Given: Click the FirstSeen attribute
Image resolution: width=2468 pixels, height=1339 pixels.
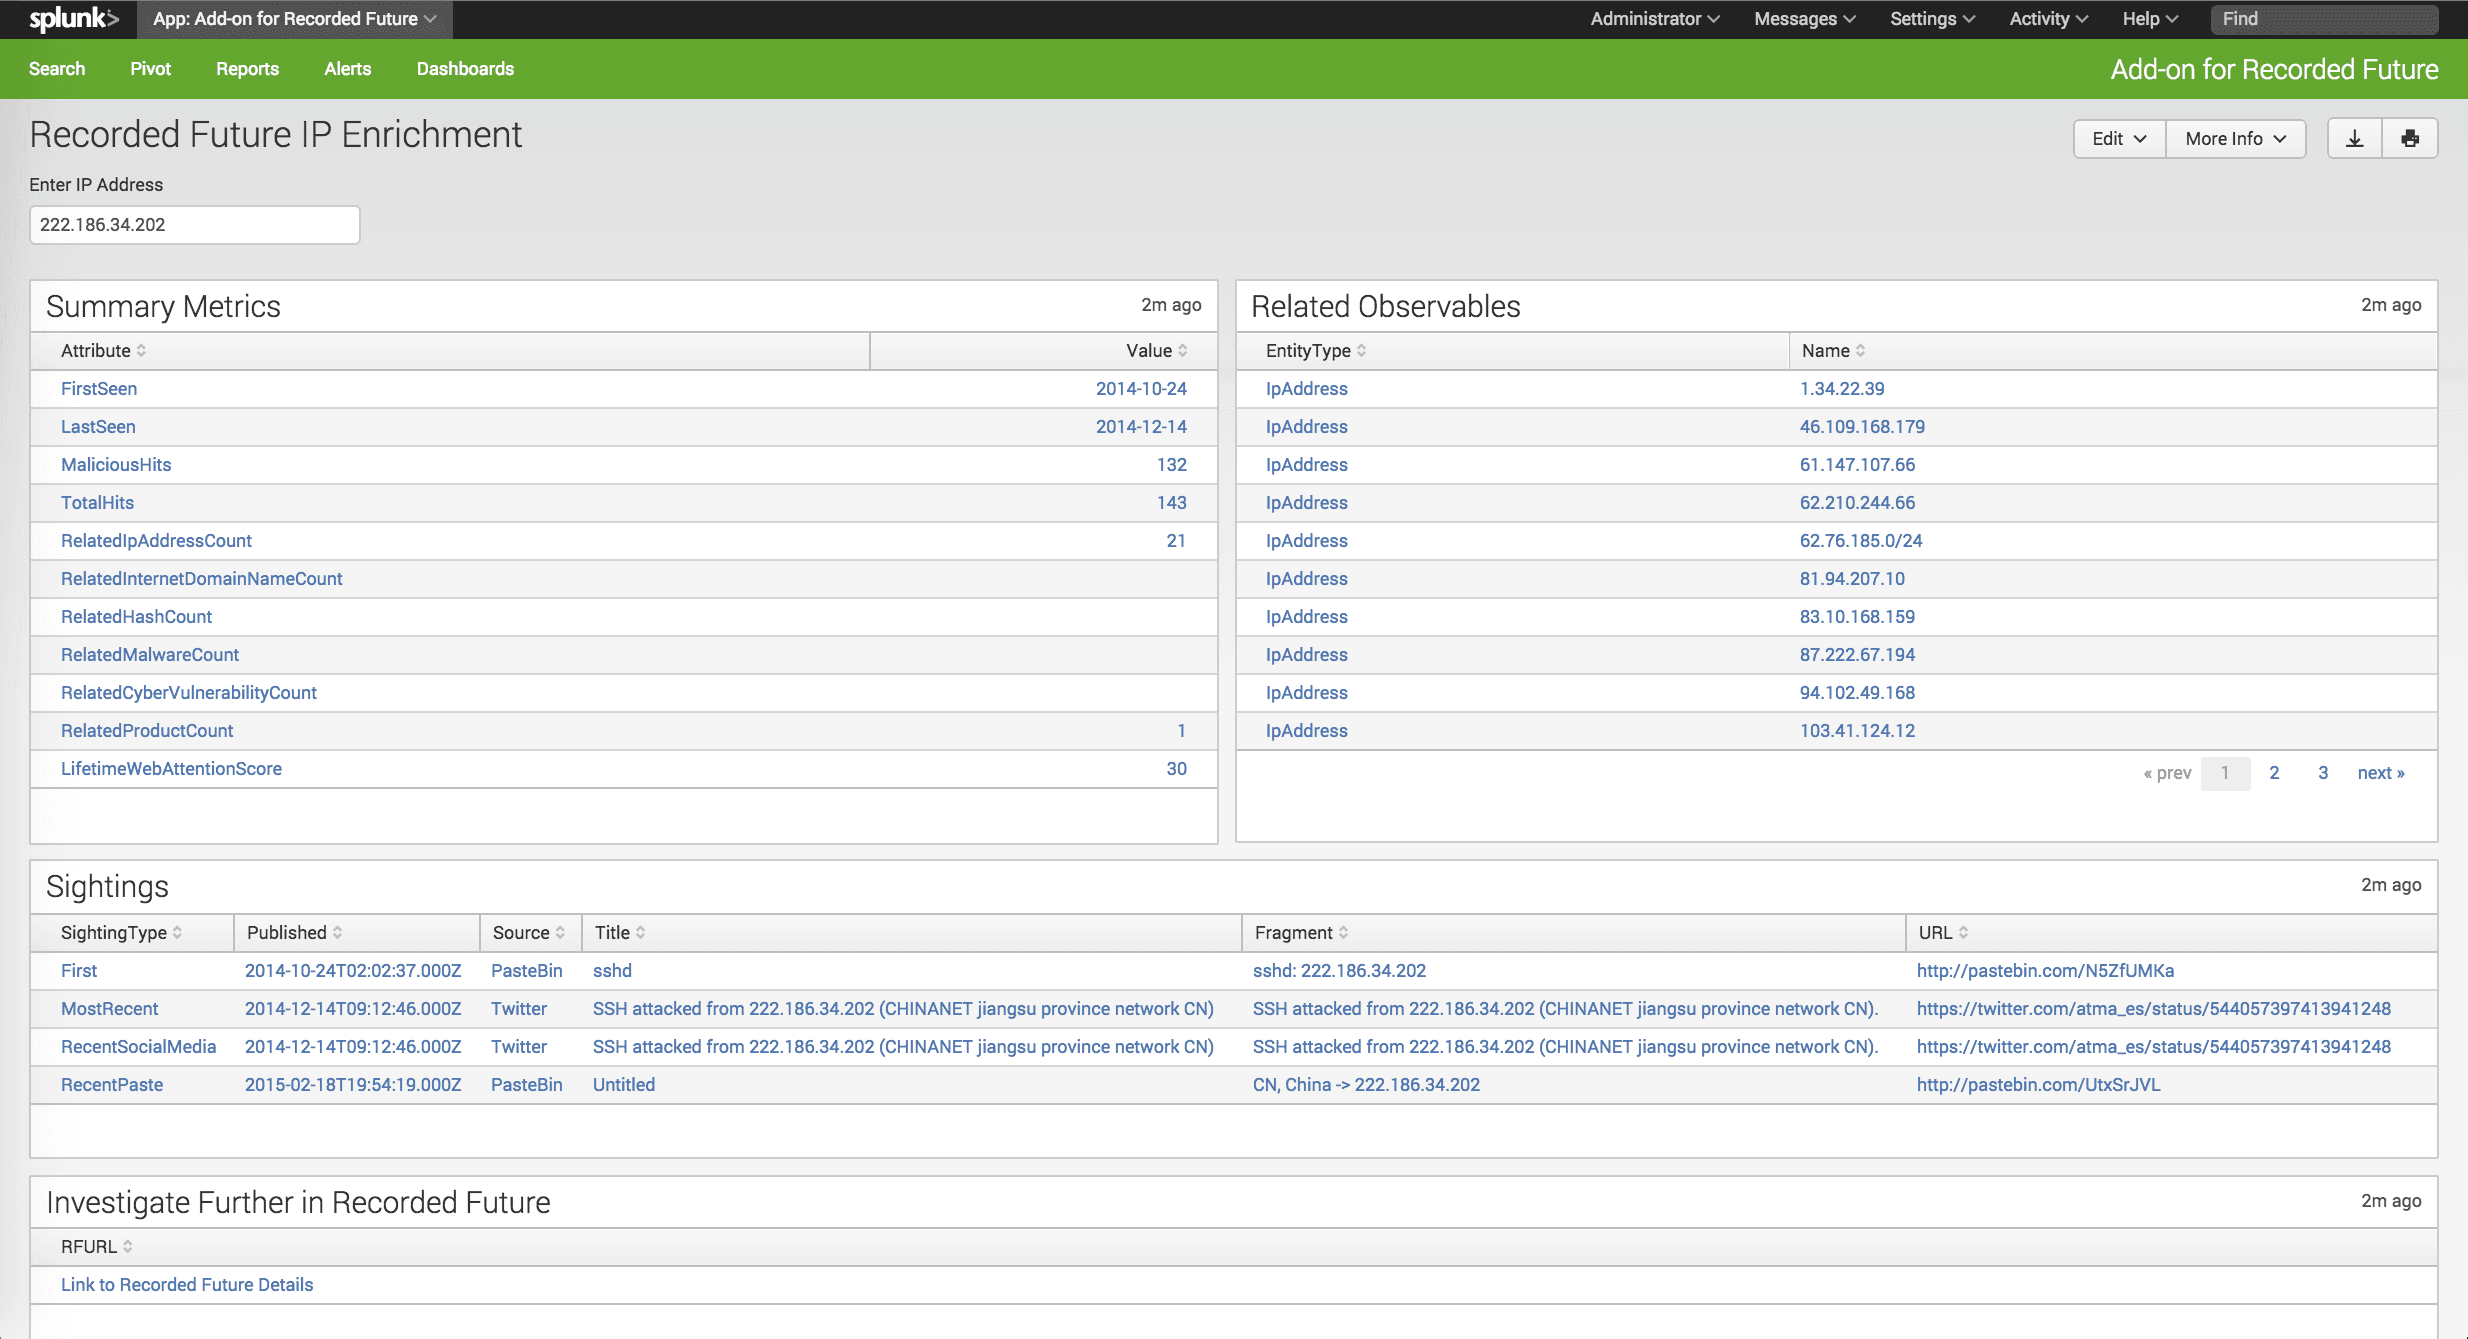Looking at the screenshot, I should 99,389.
